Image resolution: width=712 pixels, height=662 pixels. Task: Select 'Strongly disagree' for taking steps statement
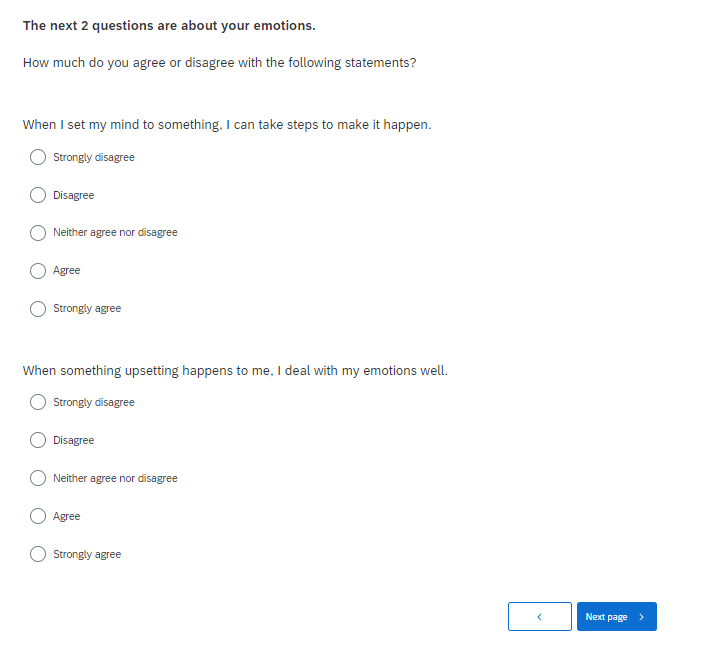(38, 157)
